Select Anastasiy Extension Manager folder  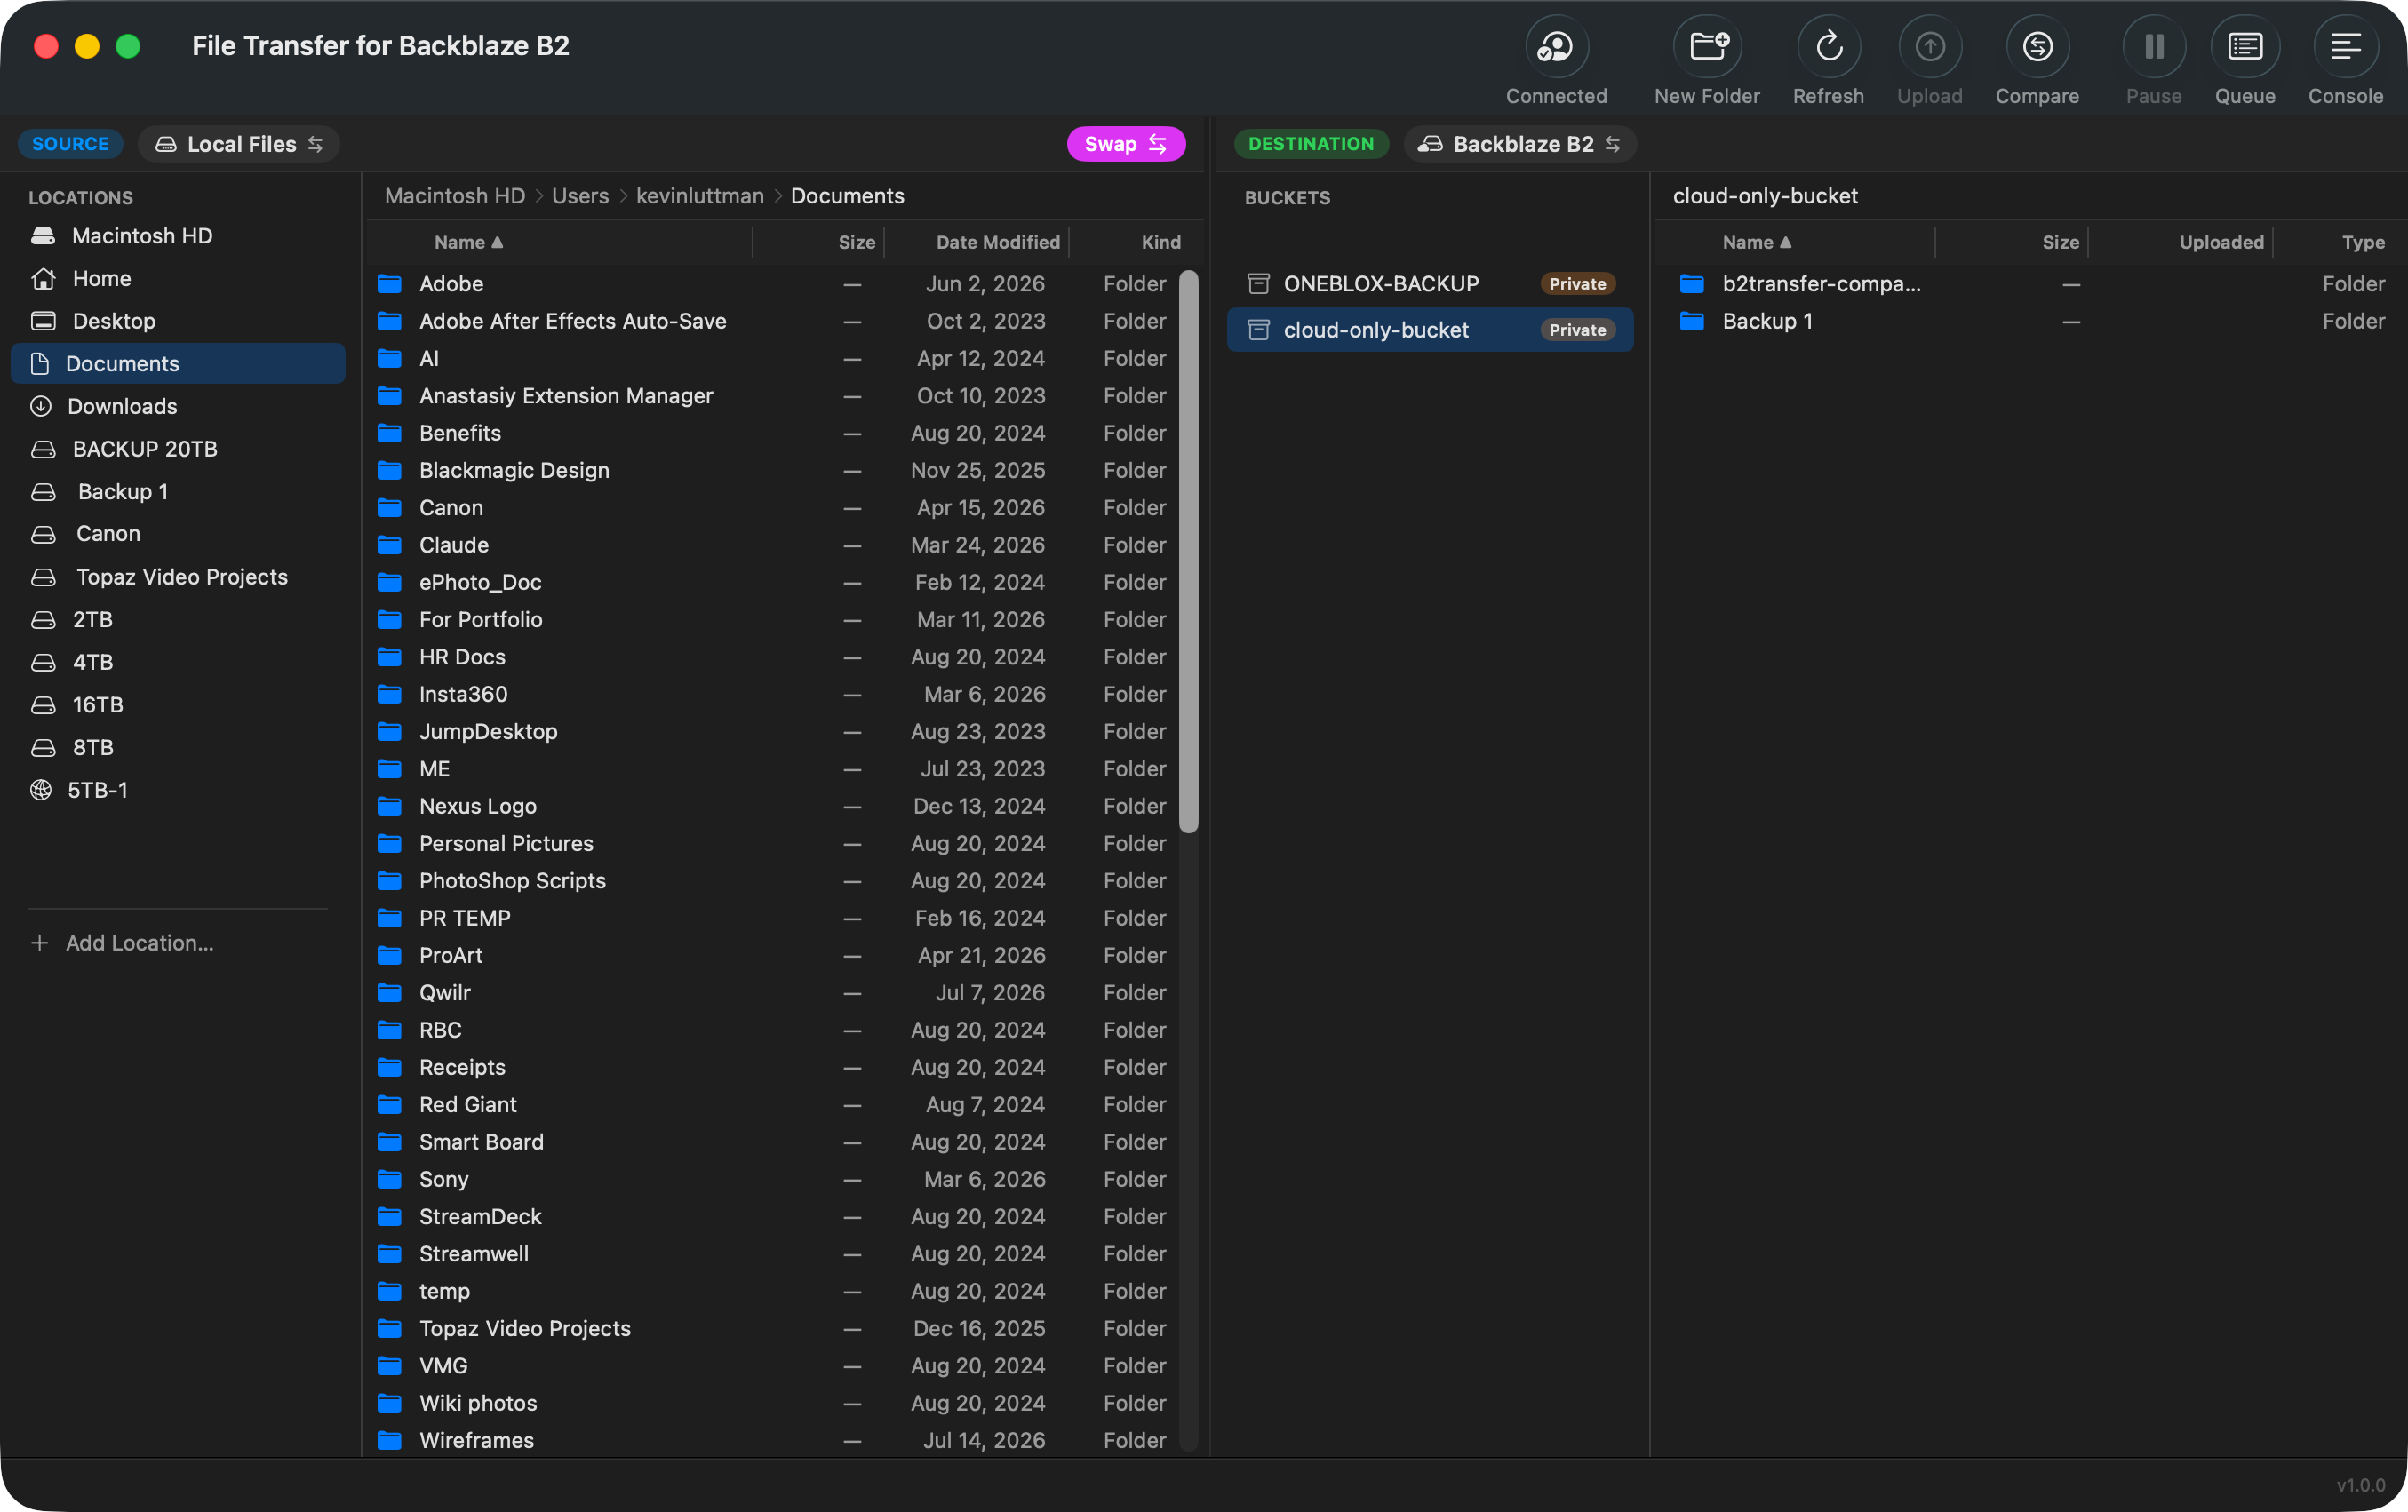pos(772,396)
